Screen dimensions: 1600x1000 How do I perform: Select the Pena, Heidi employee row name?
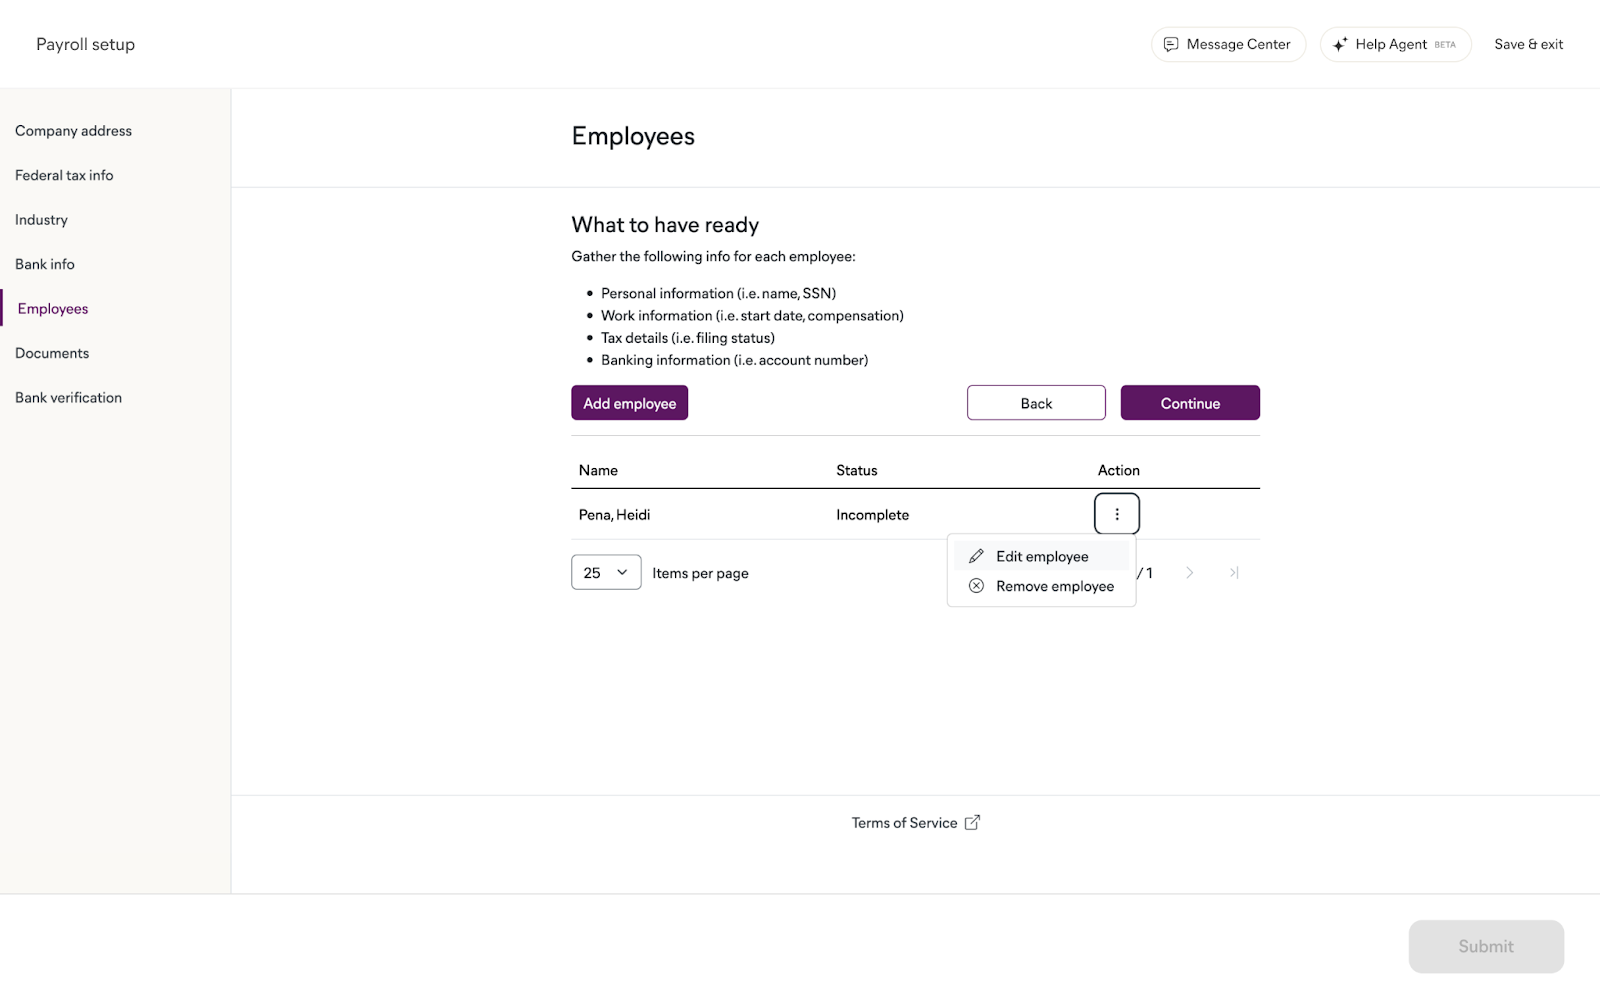click(x=614, y=515)
